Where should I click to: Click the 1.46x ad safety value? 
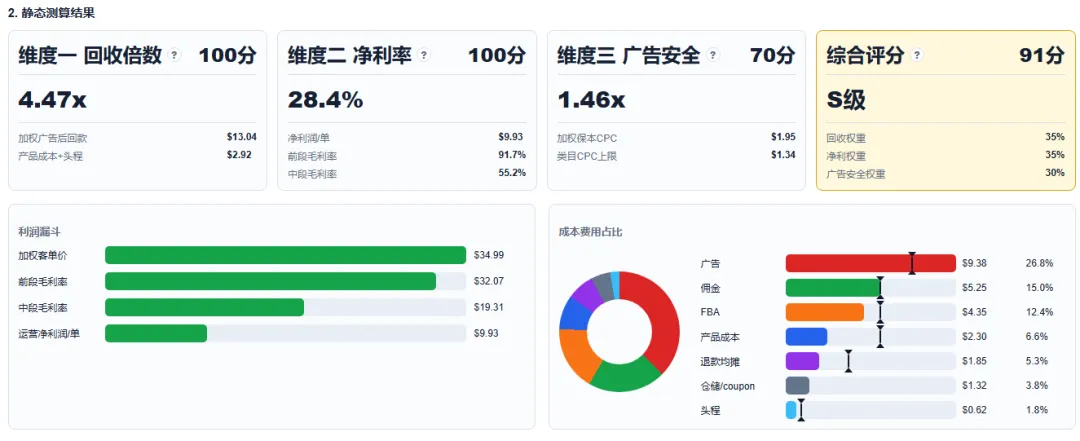591,100
